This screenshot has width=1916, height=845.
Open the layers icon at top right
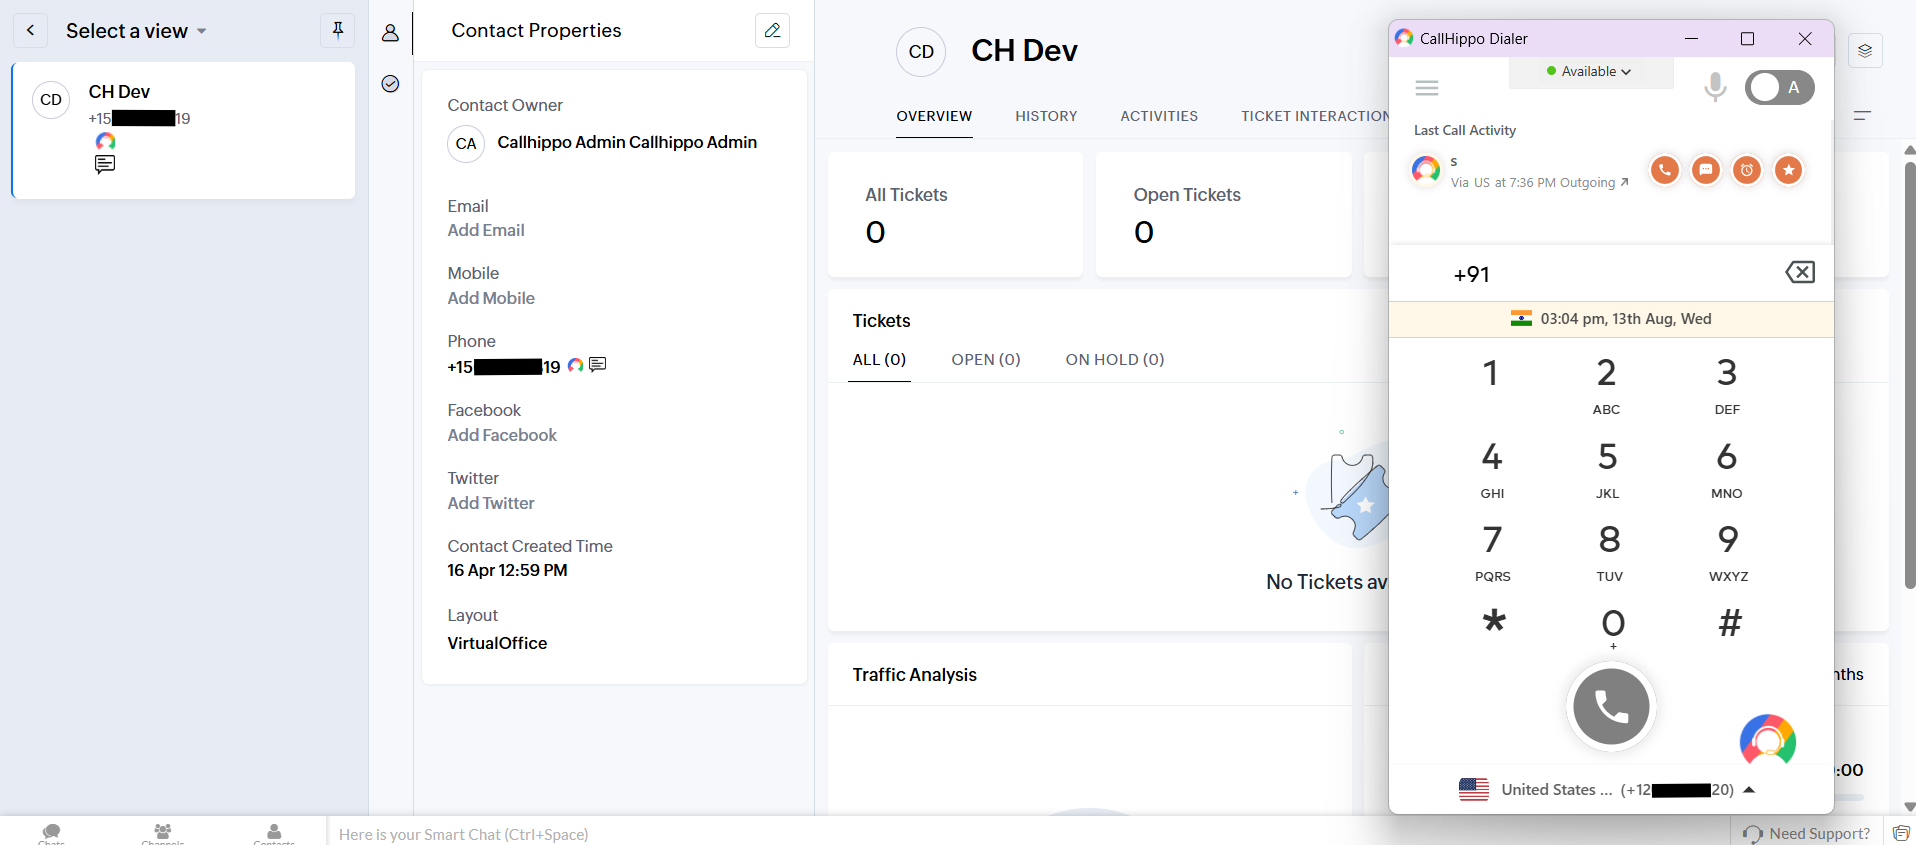1865,51
